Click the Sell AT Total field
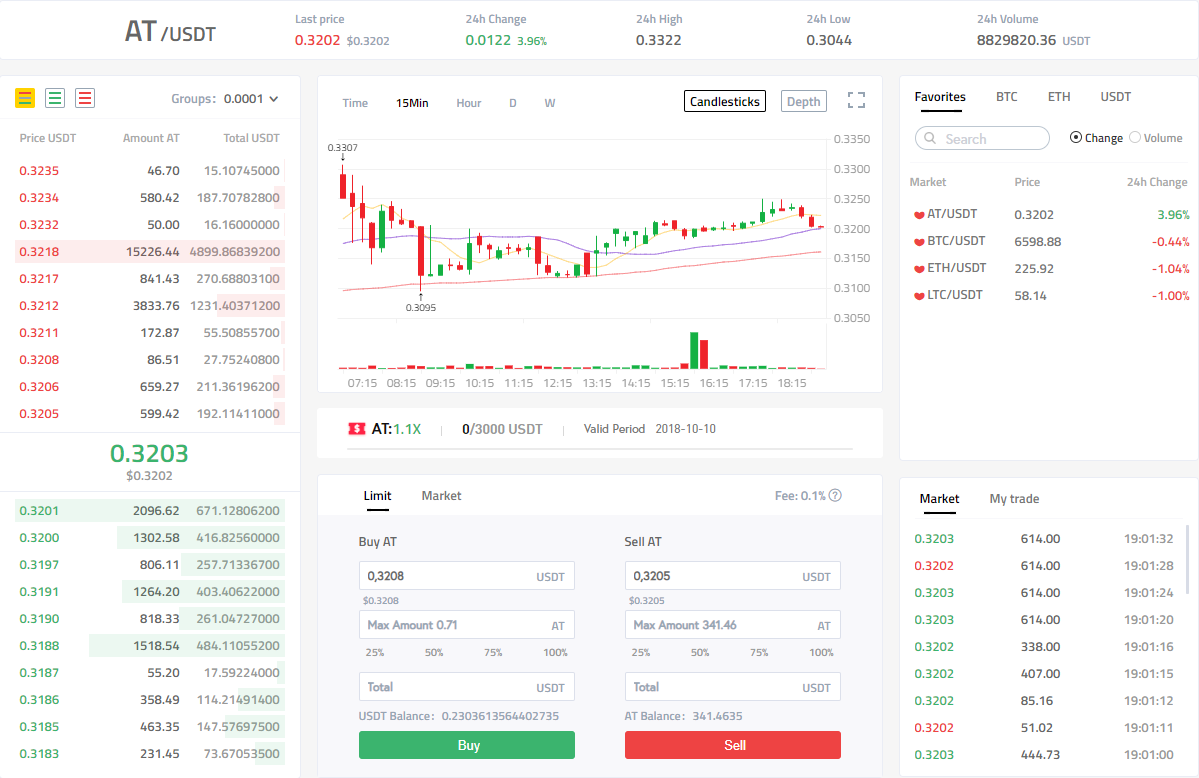Screen dimensions: 1199x778 [x=733, y=687]
